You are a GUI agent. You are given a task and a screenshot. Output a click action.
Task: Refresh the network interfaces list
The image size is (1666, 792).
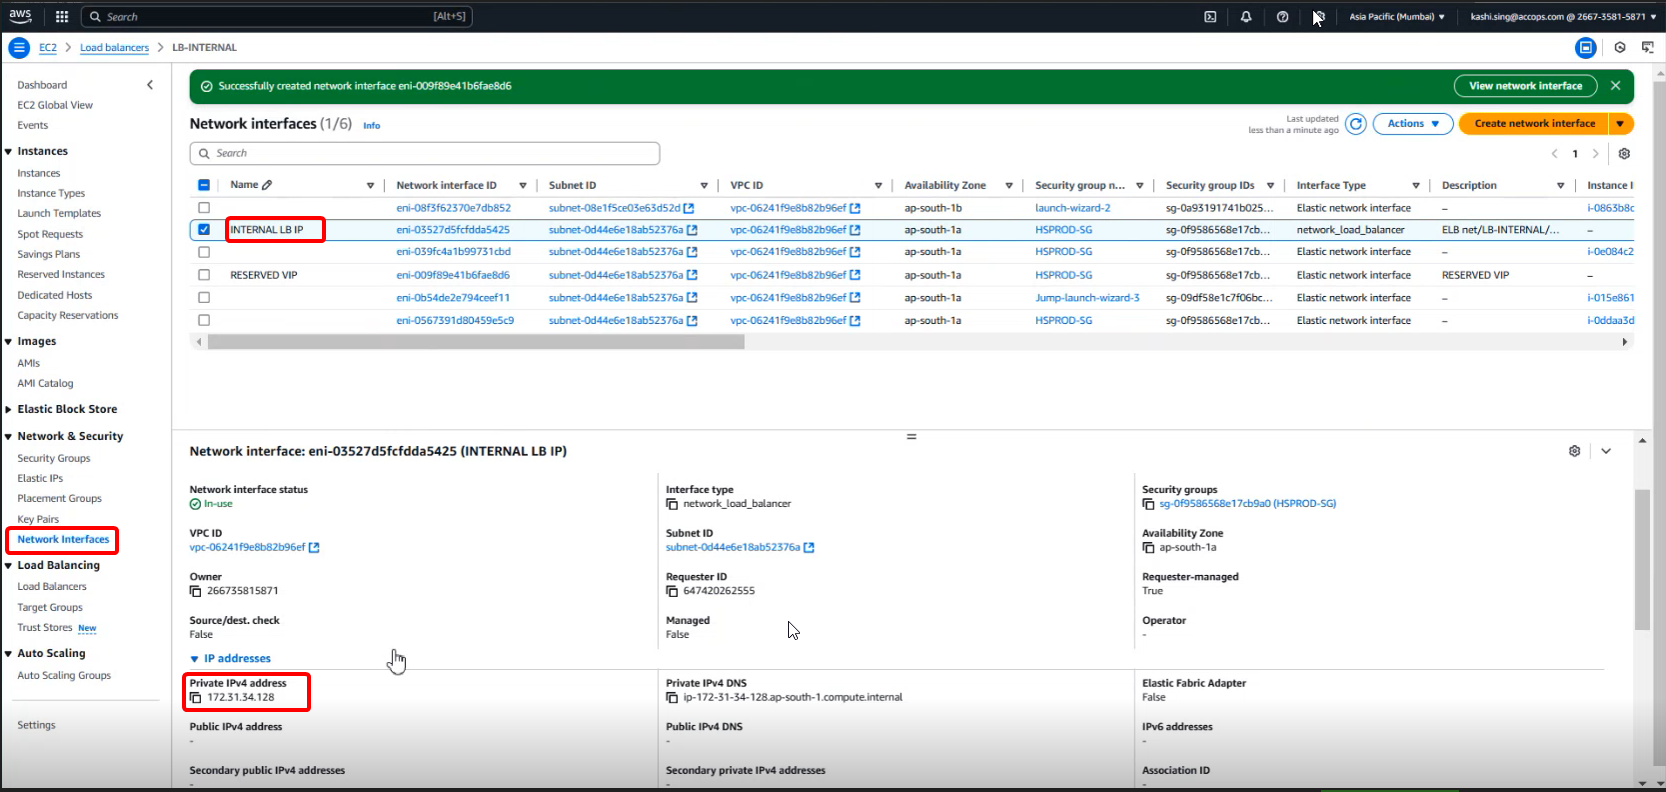point(1356,124)
